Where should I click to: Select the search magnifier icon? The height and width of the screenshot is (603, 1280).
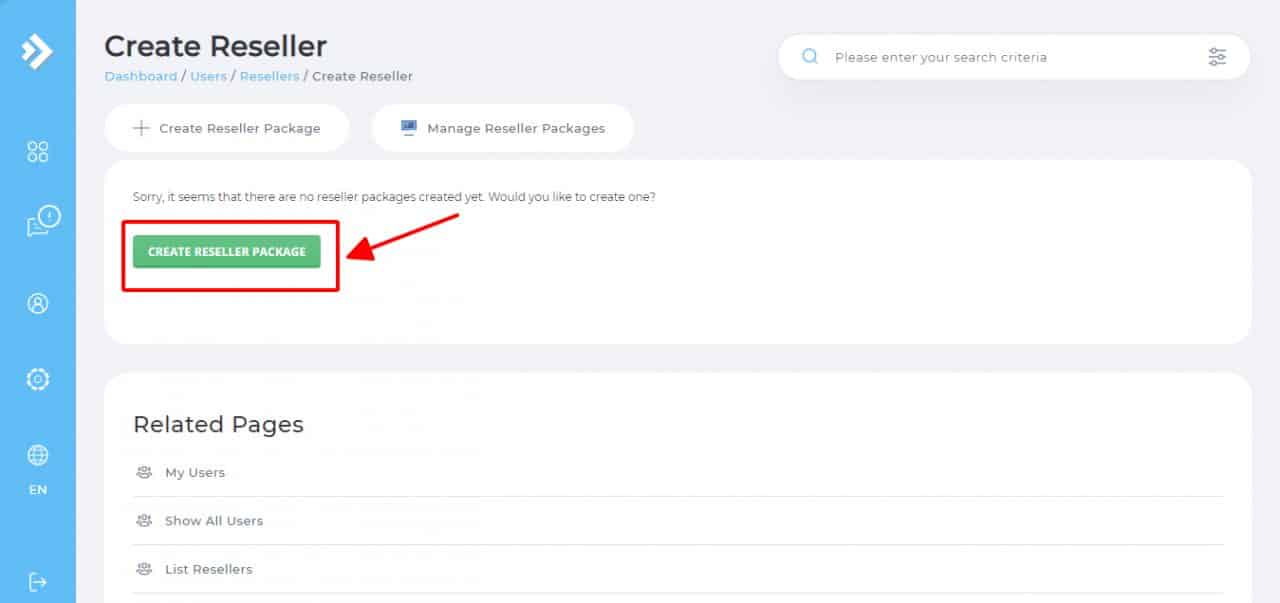pyautogui.click(x=810, y=56)
